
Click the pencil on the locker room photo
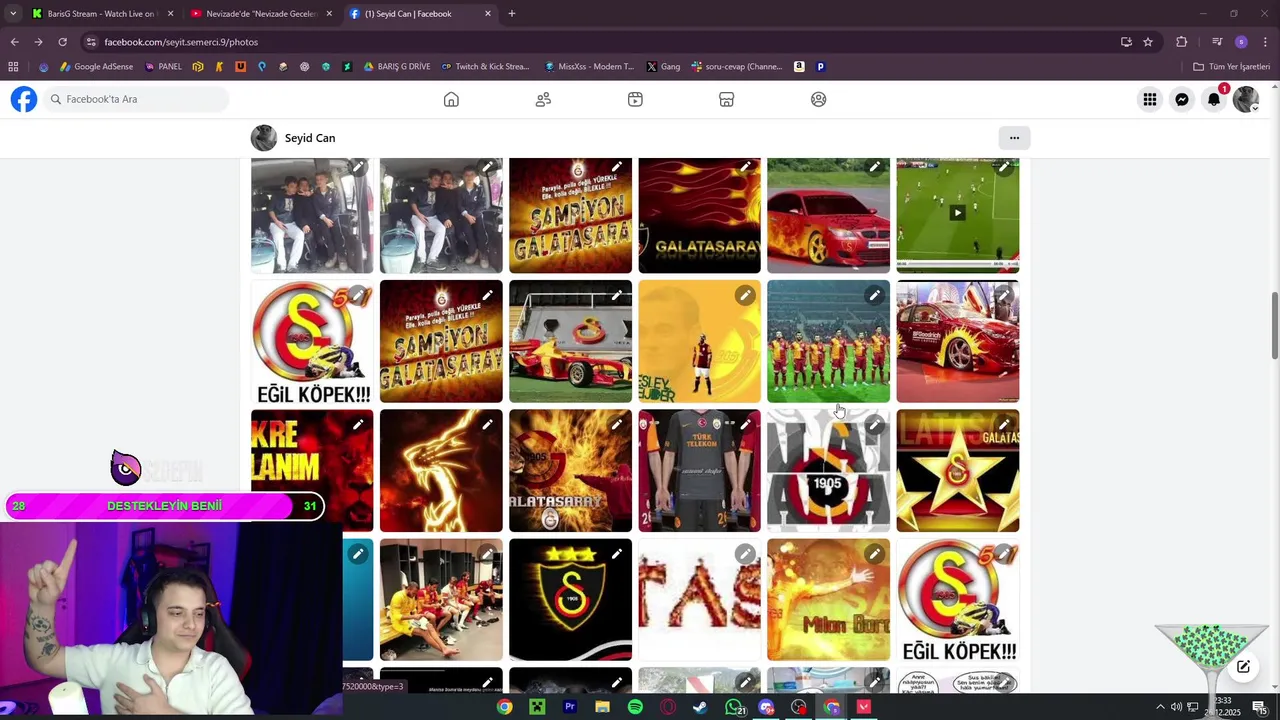(x=488, y=554)
